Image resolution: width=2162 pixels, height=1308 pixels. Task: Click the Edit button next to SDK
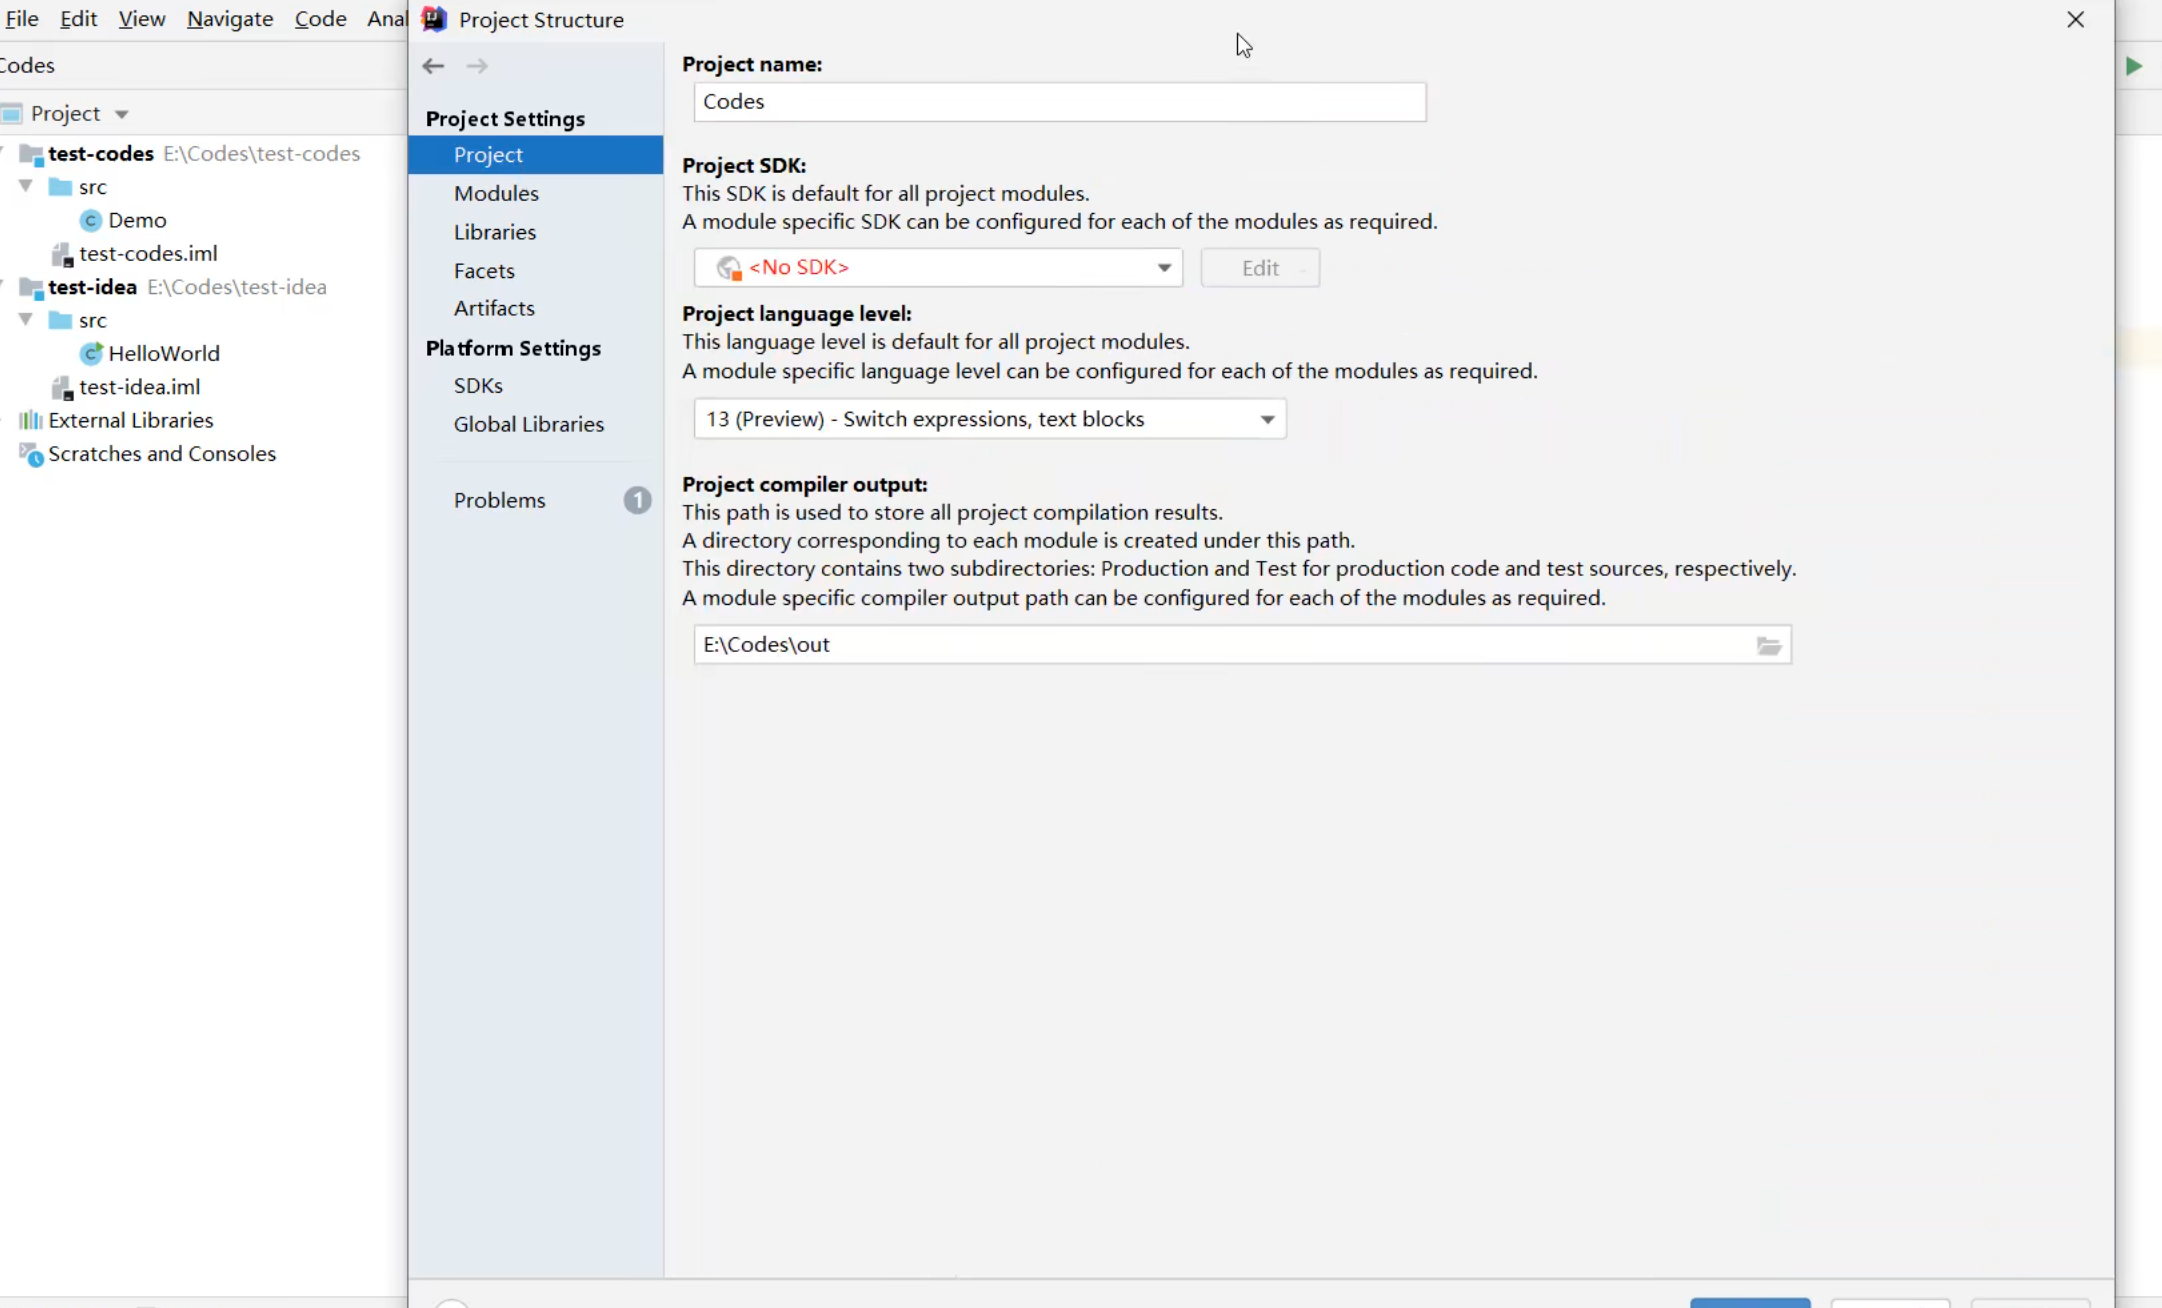[x=1259, y=268]
